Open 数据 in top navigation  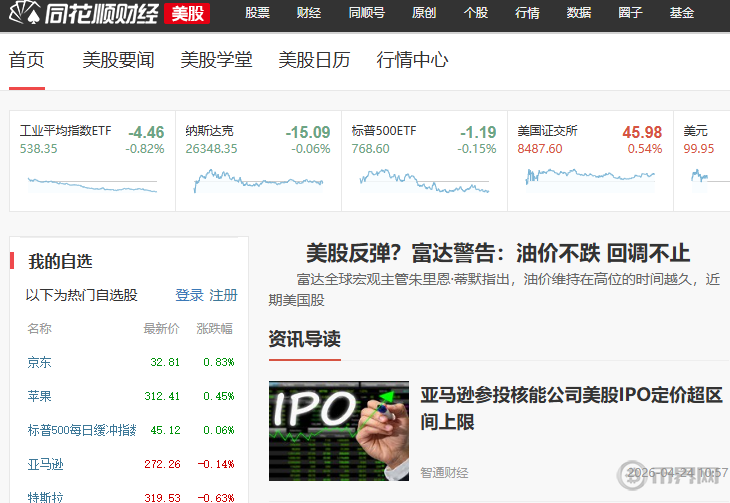[579, 13]
